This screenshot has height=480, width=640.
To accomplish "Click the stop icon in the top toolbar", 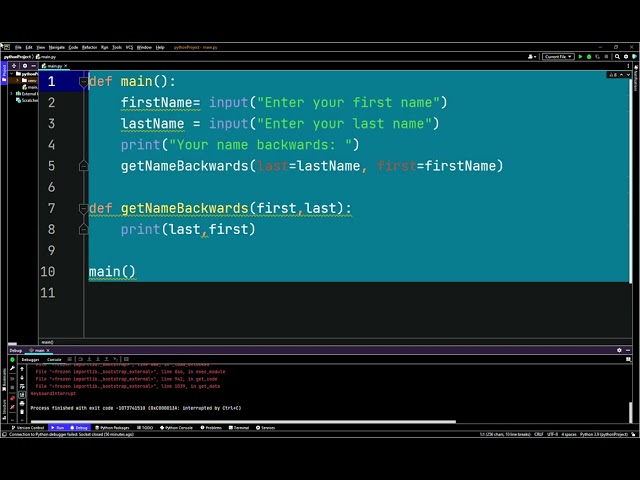I will tap(606, 57).
